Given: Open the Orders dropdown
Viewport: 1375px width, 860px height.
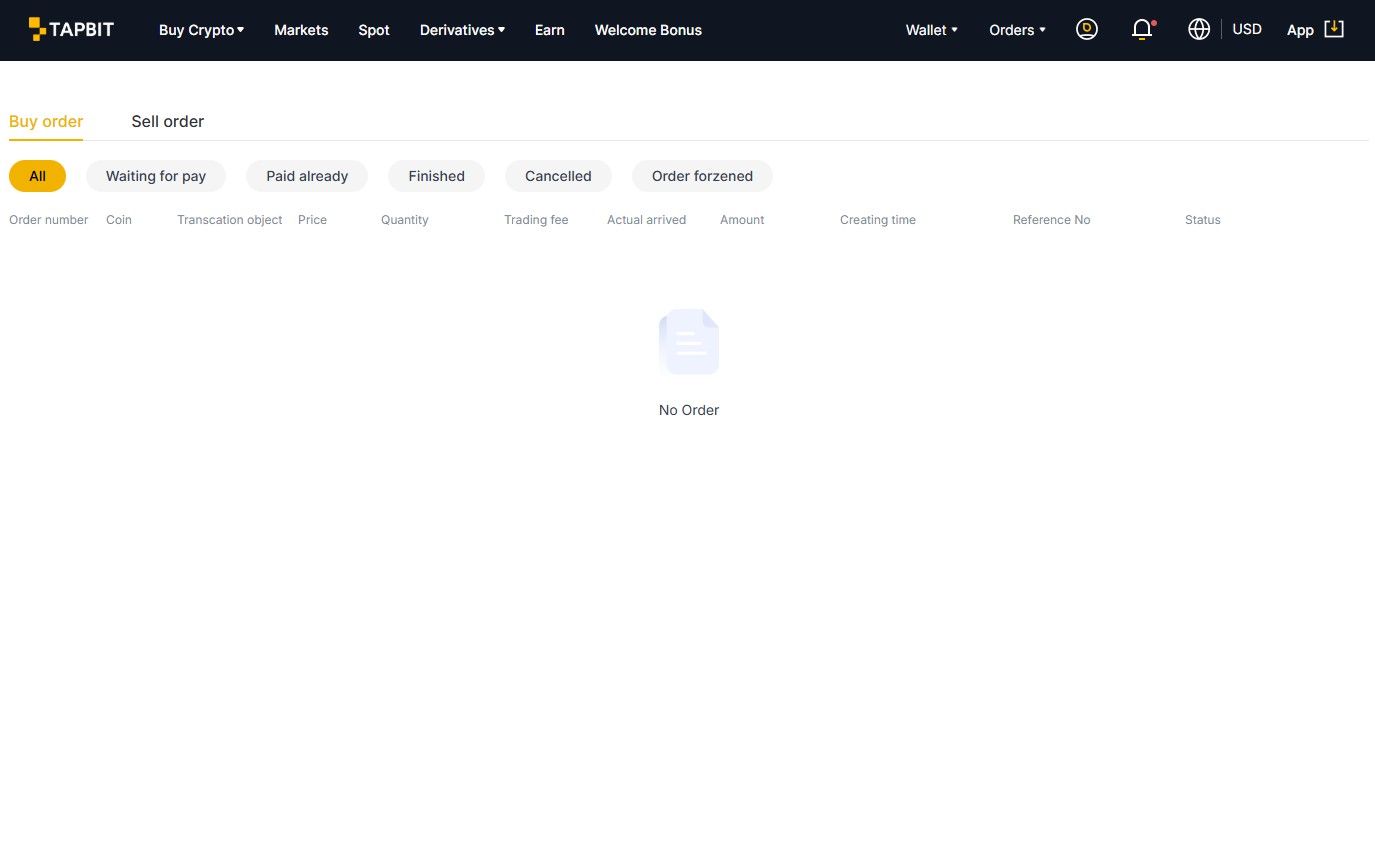Looking at the screenshot, I should tap(1017, 30).
